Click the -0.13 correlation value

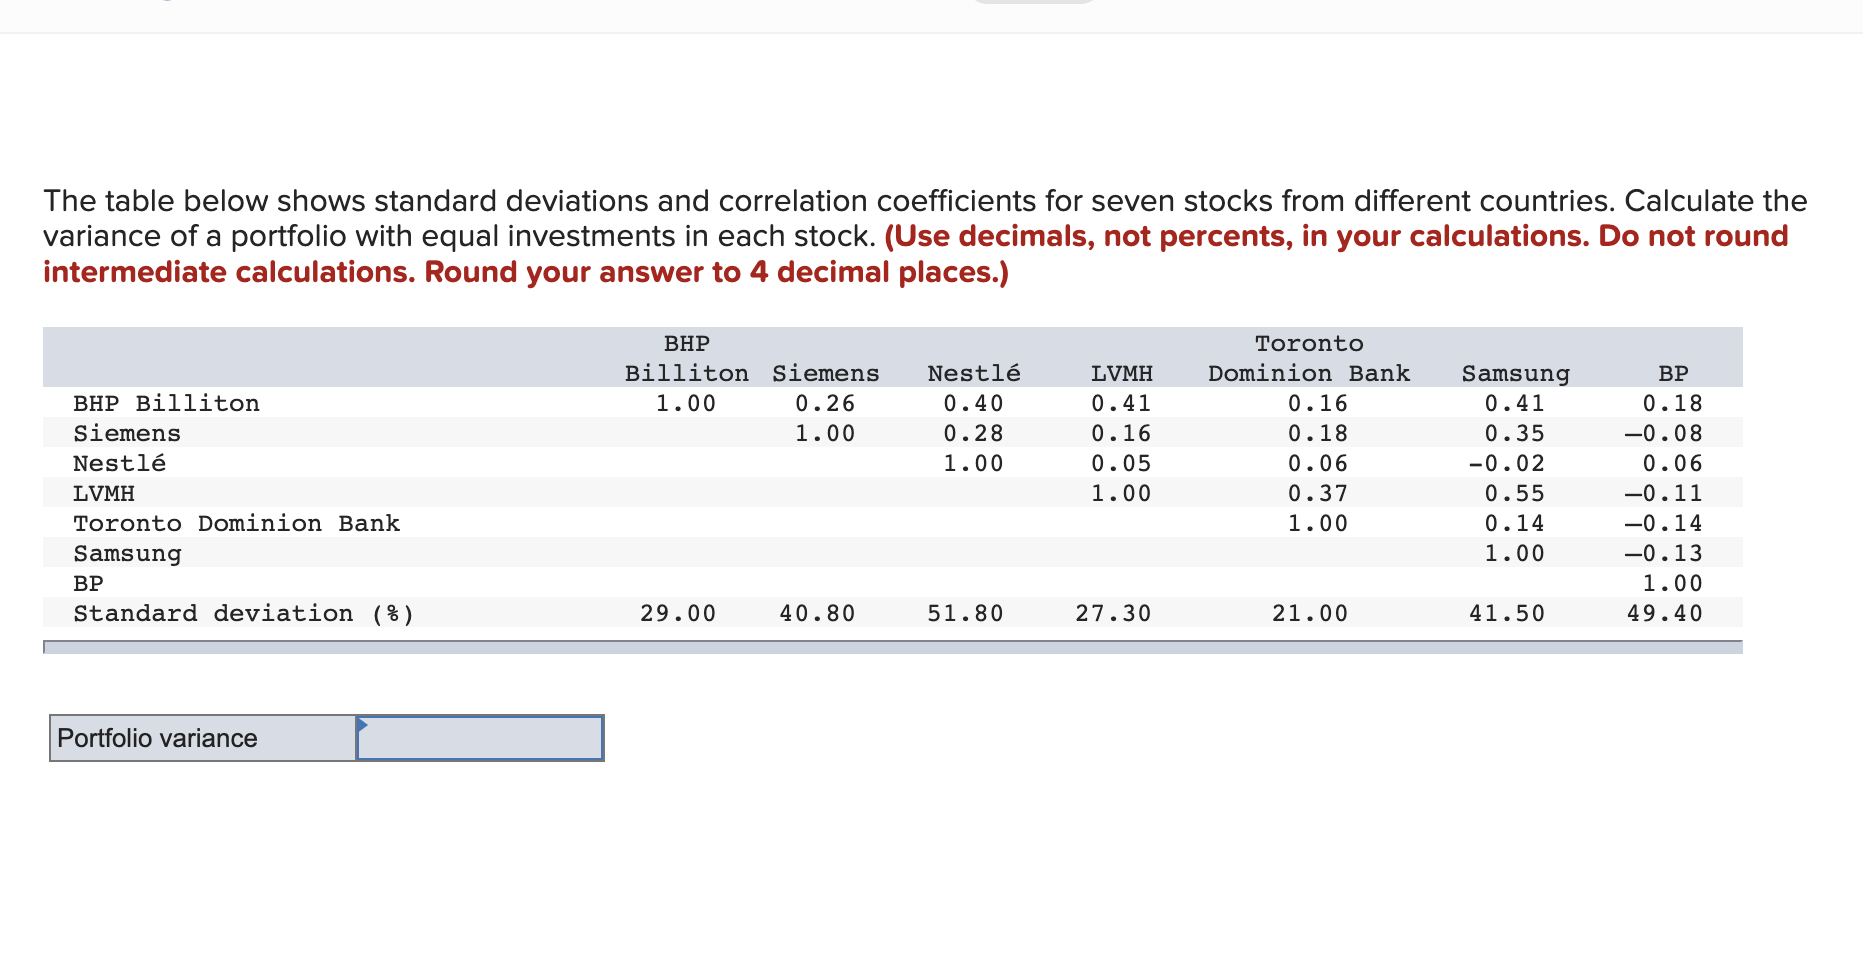pyautogui.click(x=1663, y=553)
